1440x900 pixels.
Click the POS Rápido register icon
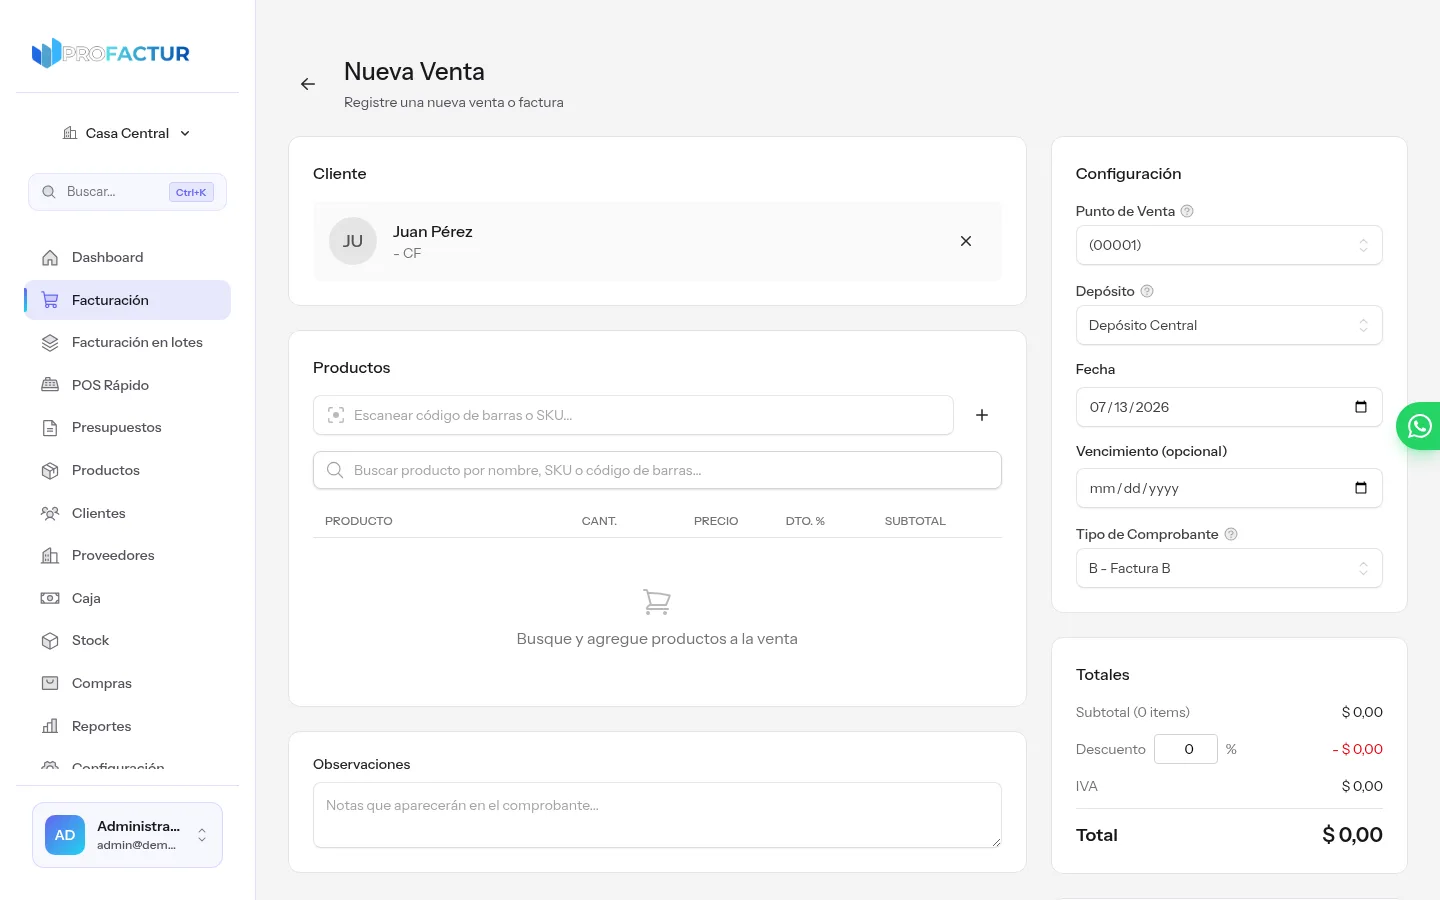pyautogui.click(x=50, y=385)
